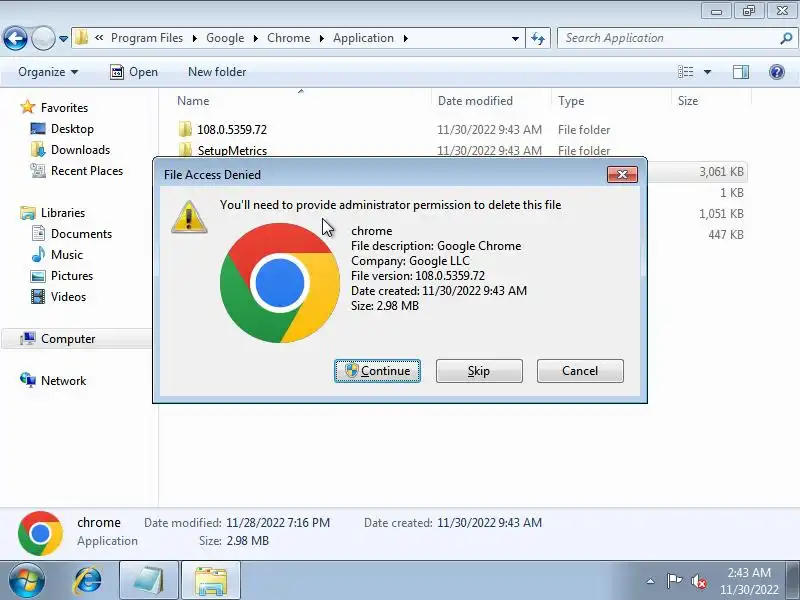This screenshot has width=800, height=600.
Task: Open the Notepad taskbar item
Action: [148, 581]
